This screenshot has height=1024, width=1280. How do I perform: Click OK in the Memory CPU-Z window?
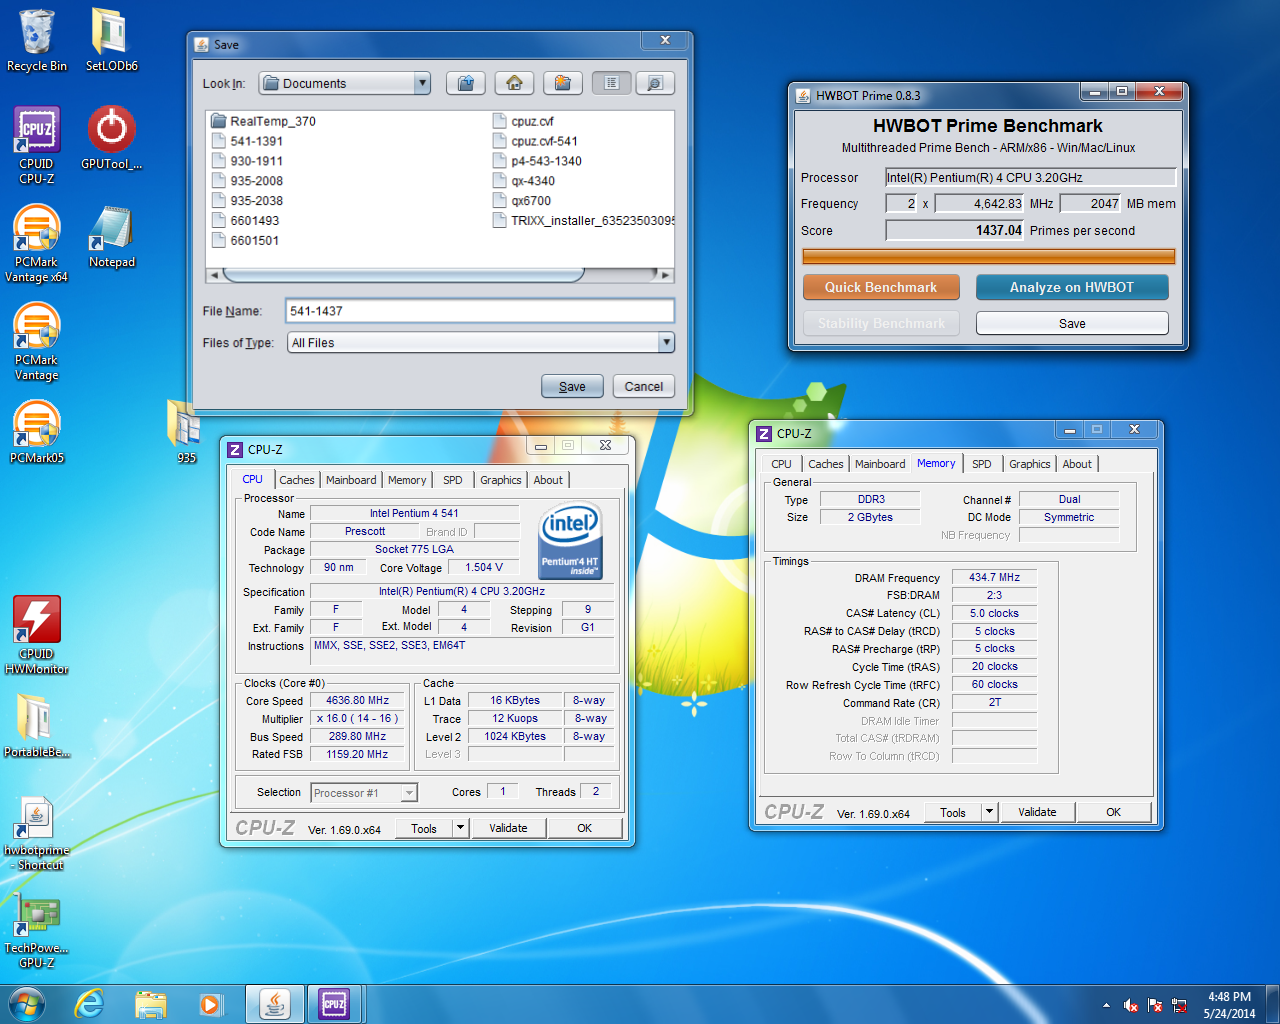(x=1113, y=812)
